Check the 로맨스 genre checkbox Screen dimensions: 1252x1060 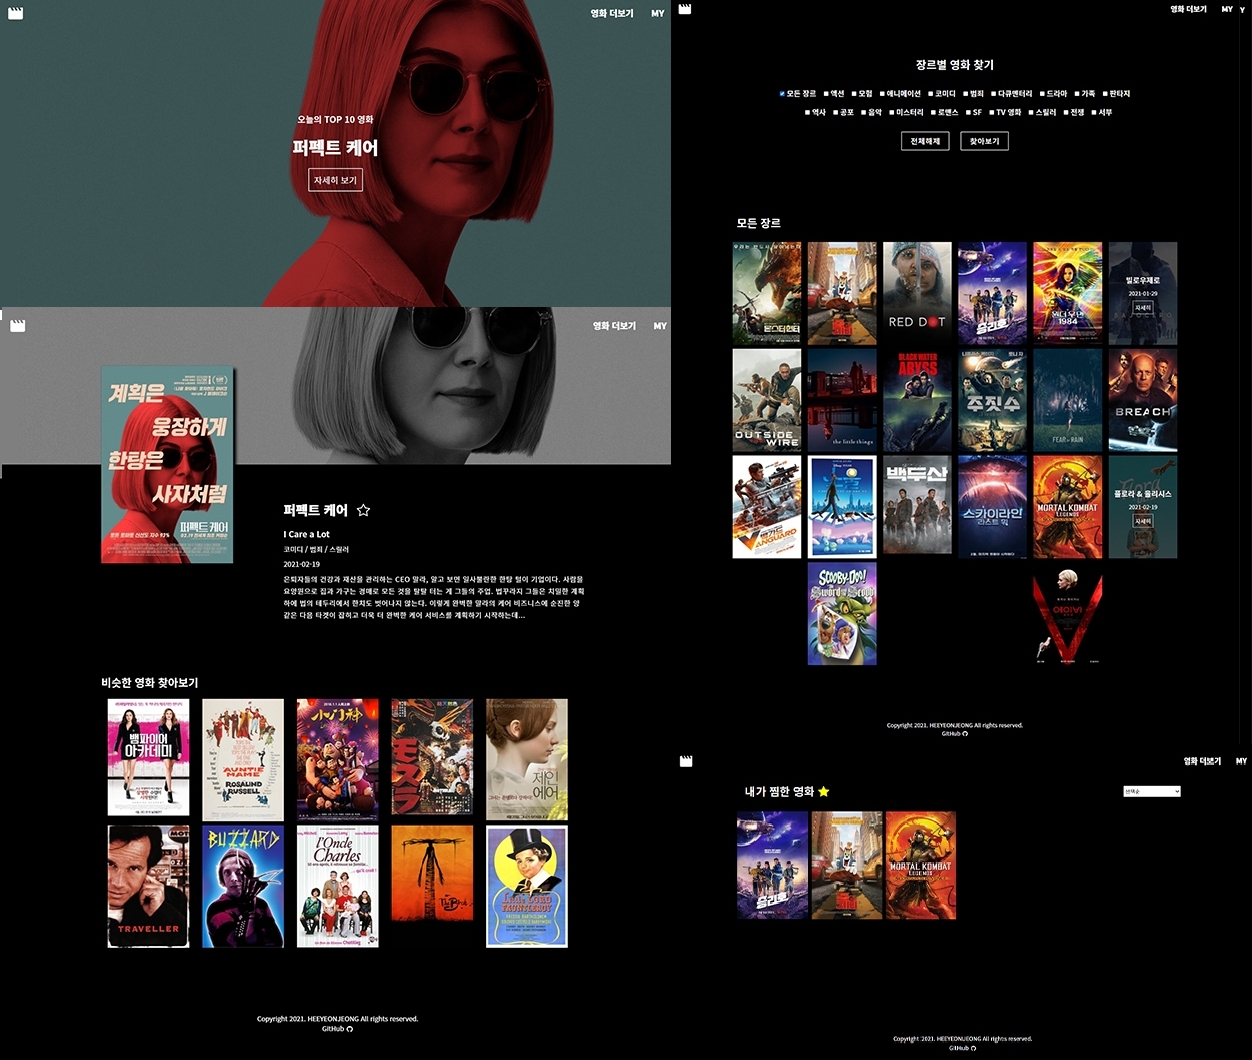(933, 113)
